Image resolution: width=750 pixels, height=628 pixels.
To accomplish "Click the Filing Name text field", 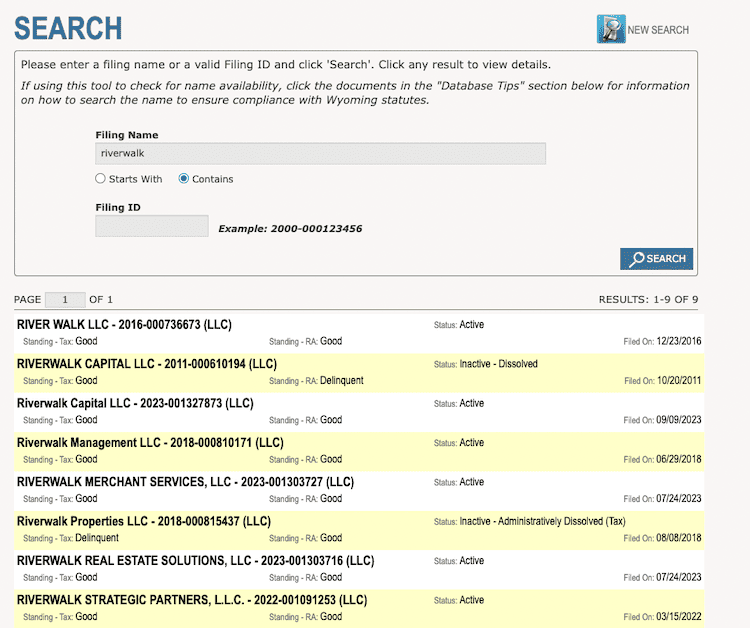I will click(320, 154).
